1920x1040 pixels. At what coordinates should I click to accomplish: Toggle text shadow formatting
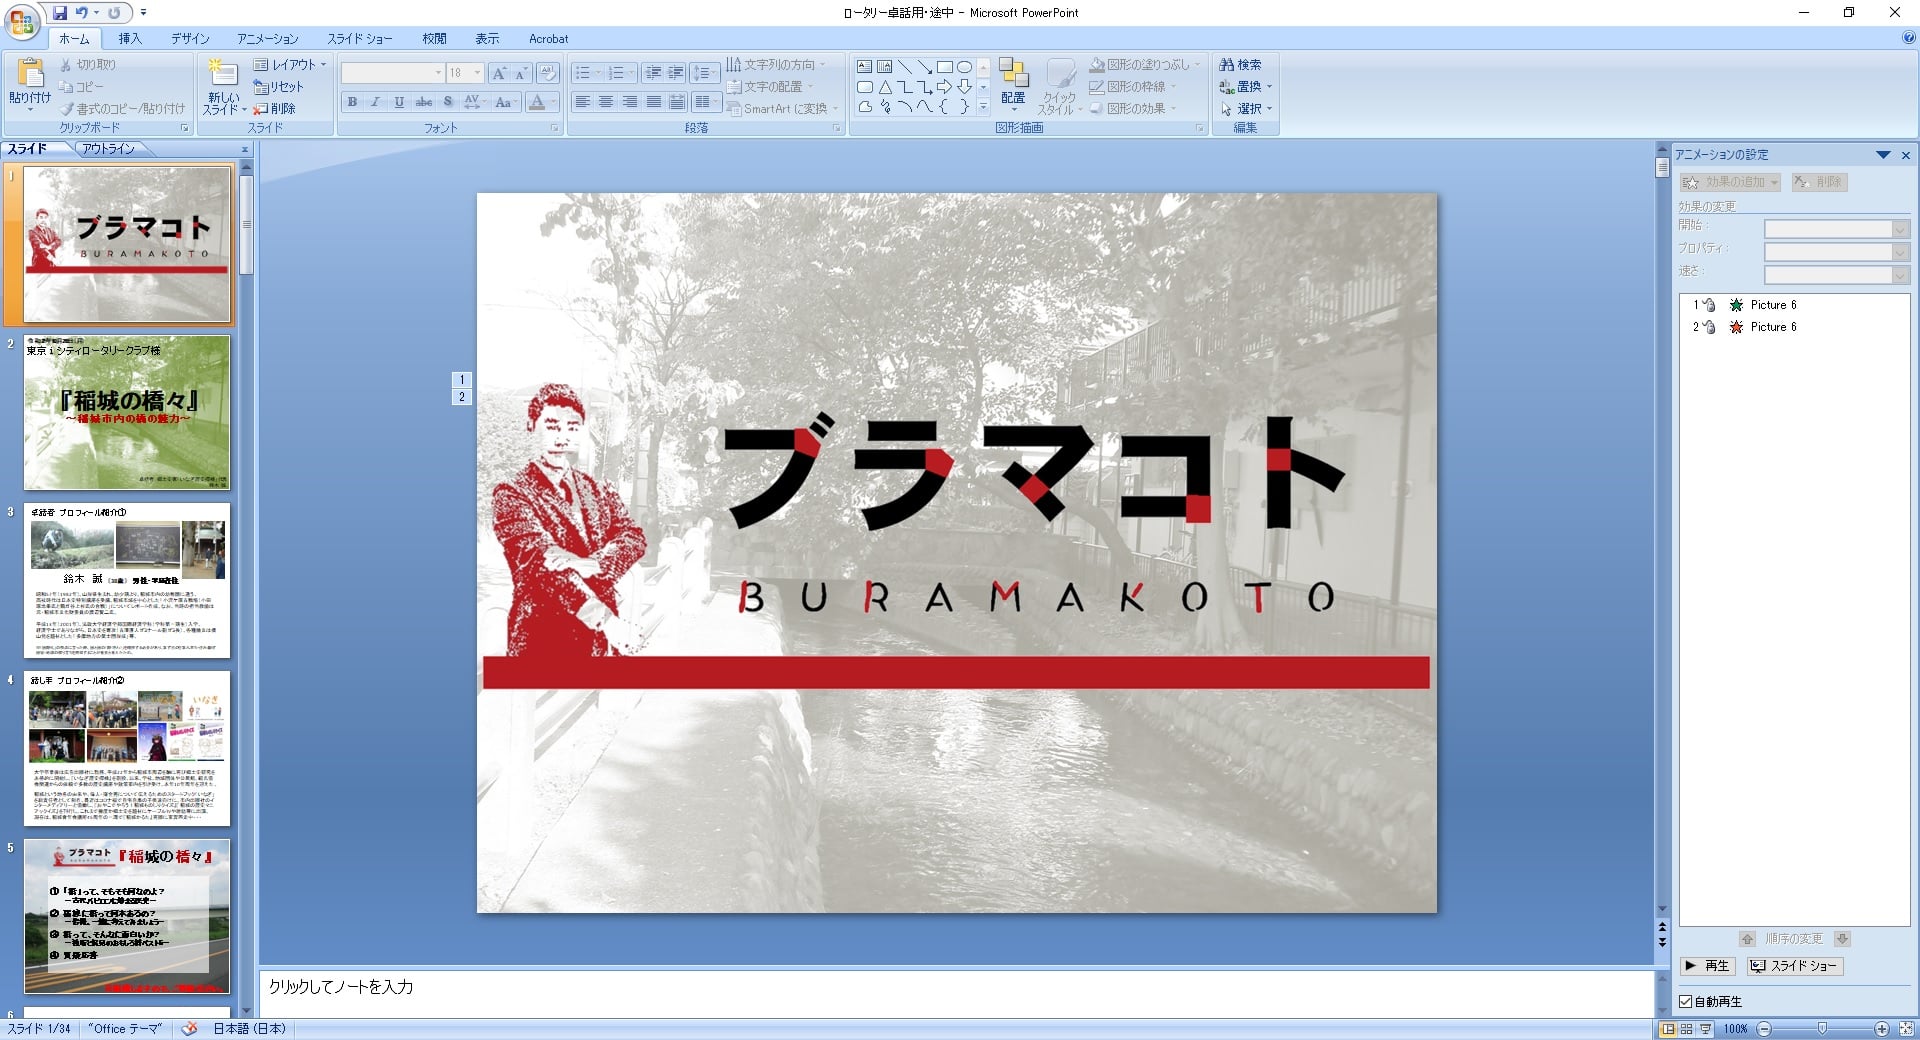[x=447, y=102]
